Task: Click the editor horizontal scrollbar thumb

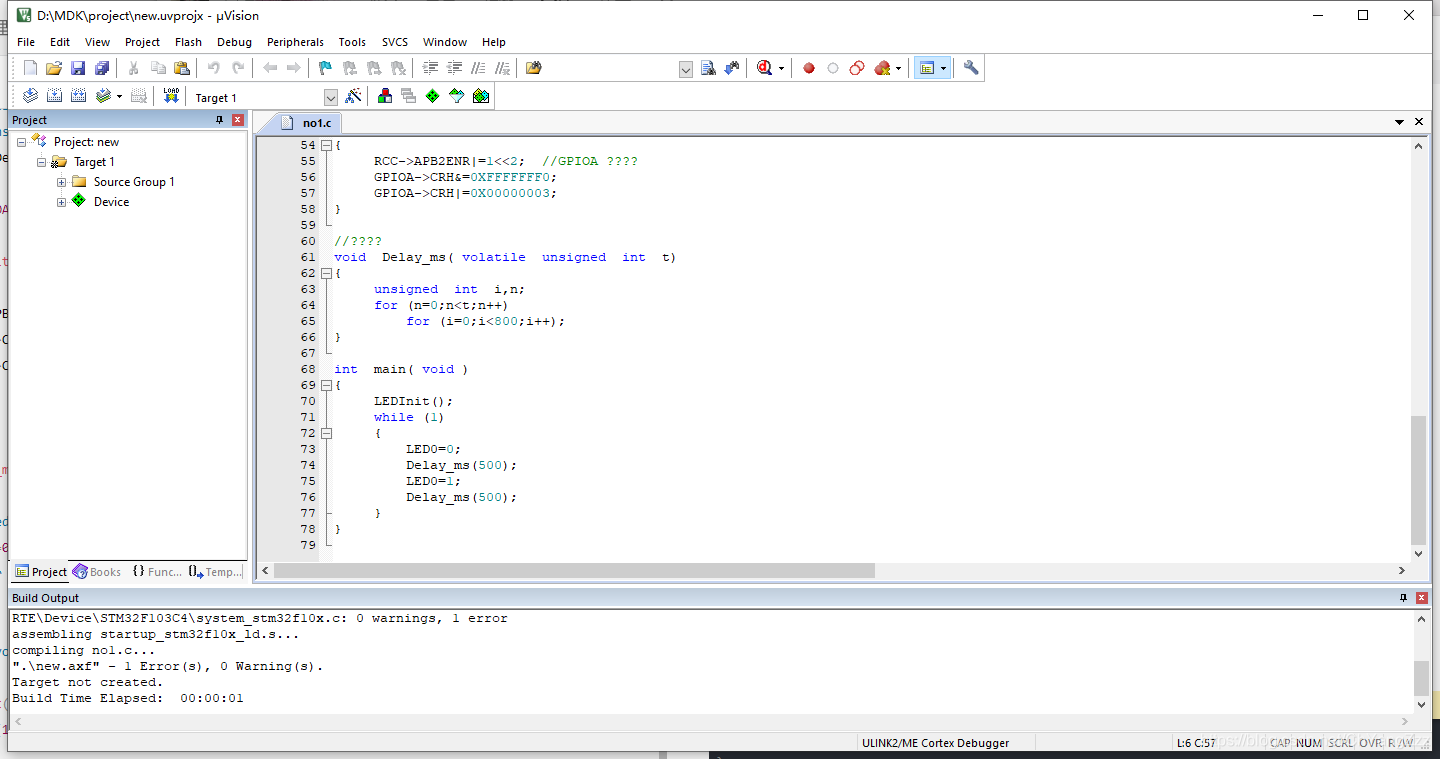Action: pyautogui.click(x=574, y=570)
